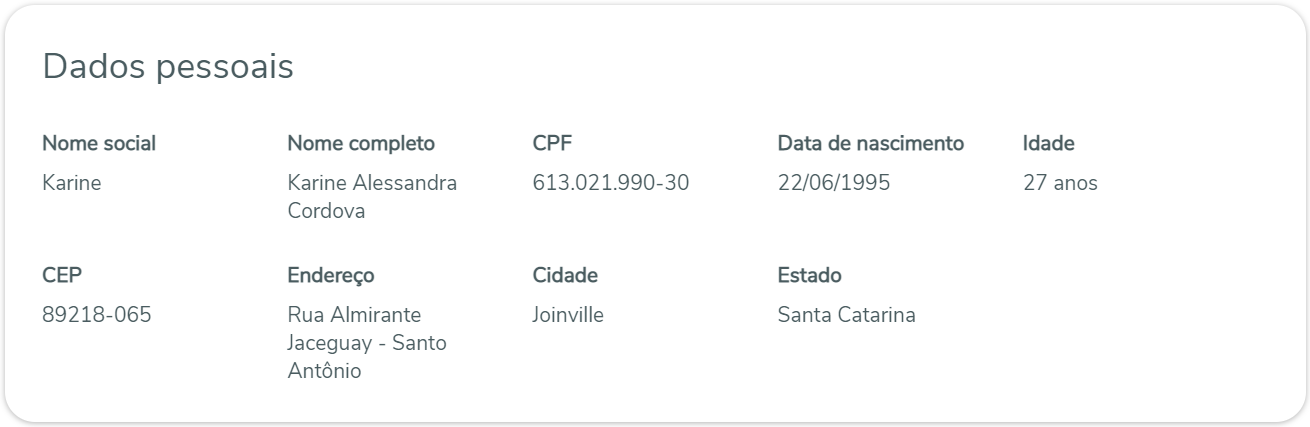Select the CPF number 613.021.990-30
The image size is (1310, 427).
pyautogui.click(x=611, y=184)
